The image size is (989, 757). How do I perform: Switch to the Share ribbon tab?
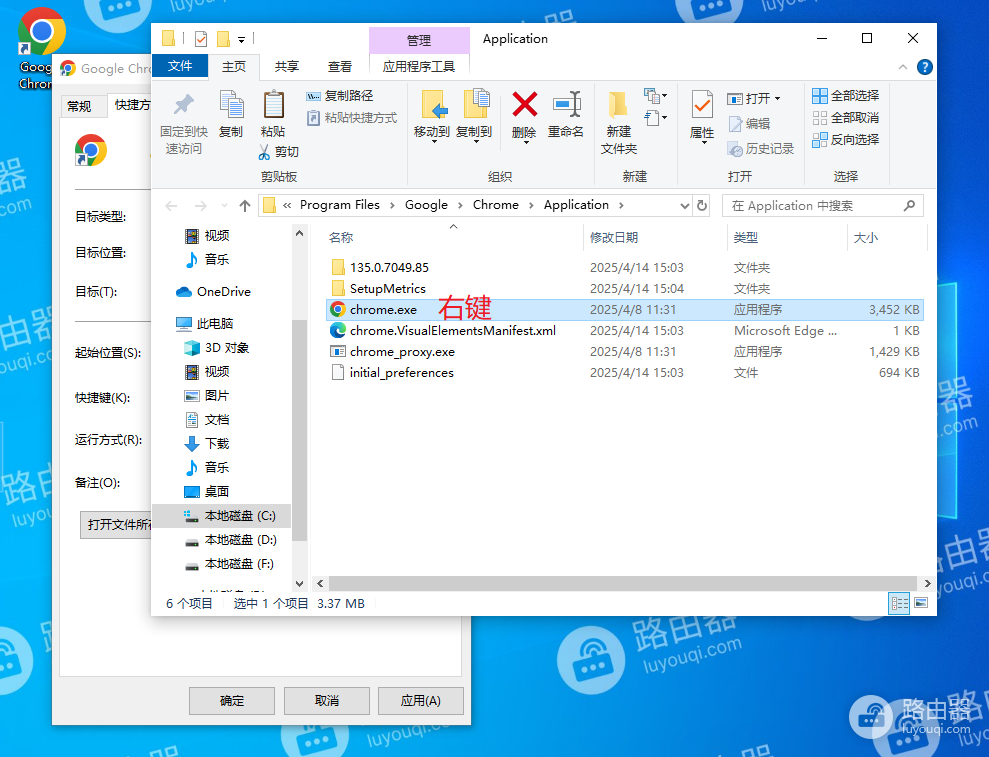pos(287,66)
